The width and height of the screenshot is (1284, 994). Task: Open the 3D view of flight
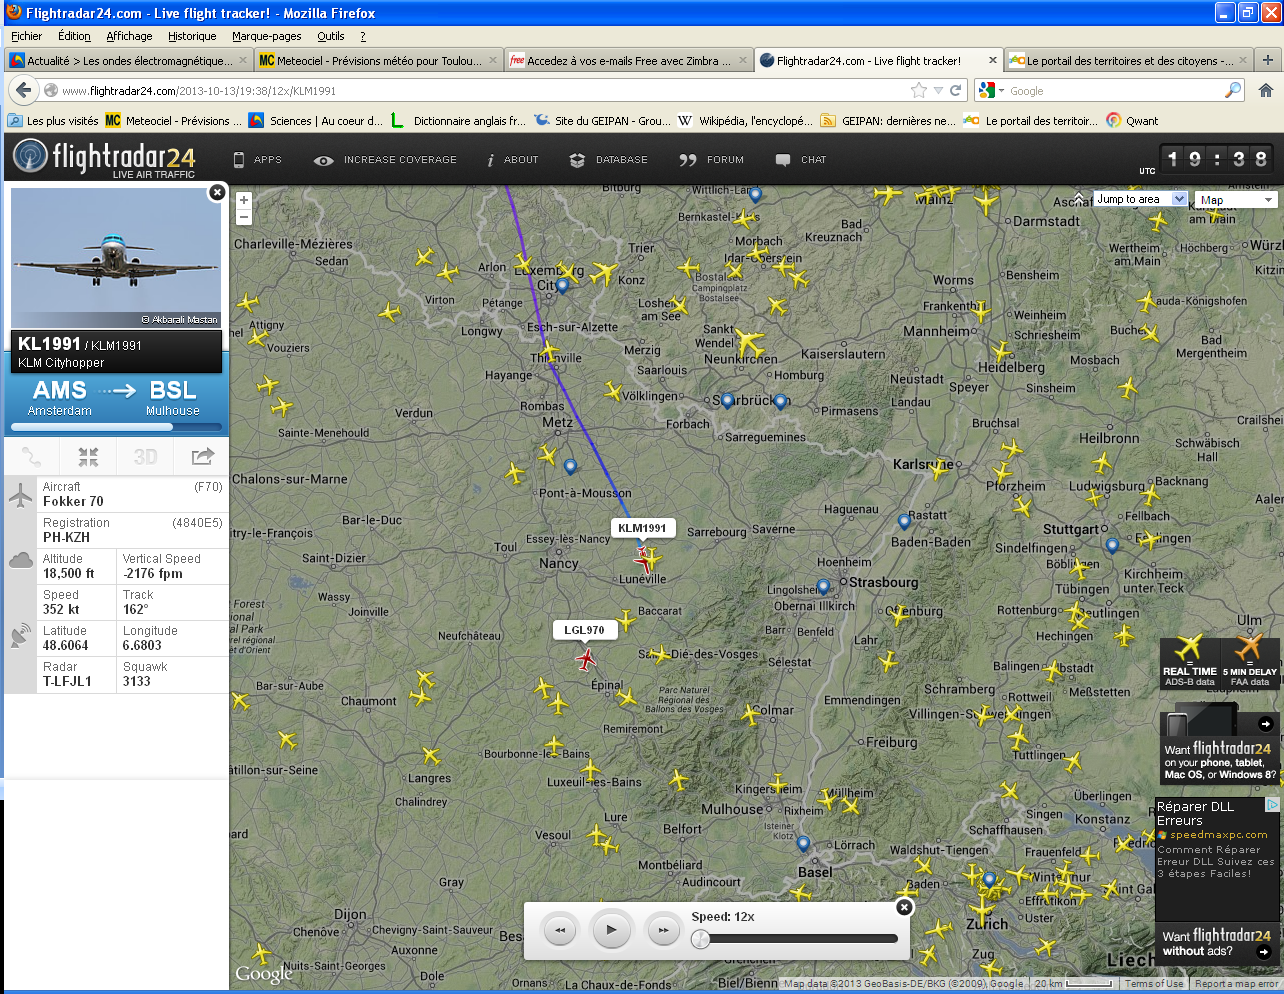point(145,457)
